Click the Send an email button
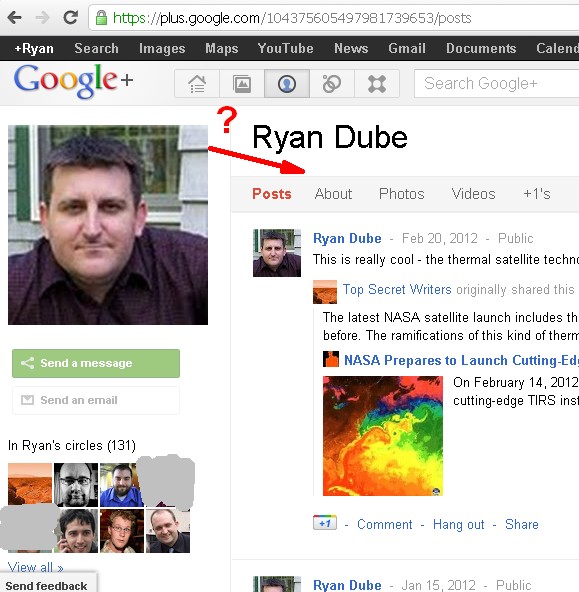579x592 pixels. tap(96, 400)
